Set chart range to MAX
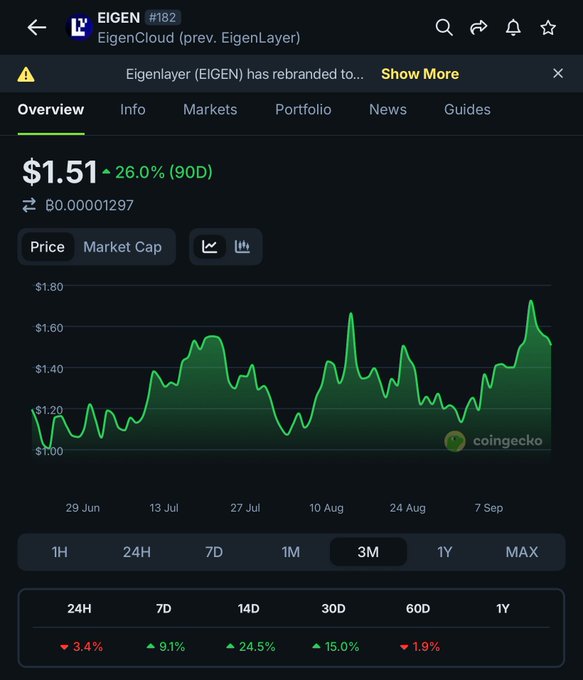This screenshot has height=680, width=583. [x=522, y=552]
